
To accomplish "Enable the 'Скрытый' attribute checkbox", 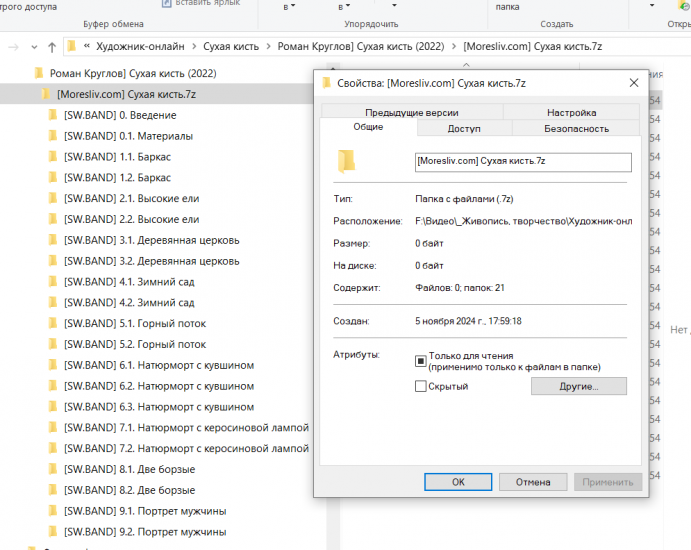I will (x=421, y=386).
